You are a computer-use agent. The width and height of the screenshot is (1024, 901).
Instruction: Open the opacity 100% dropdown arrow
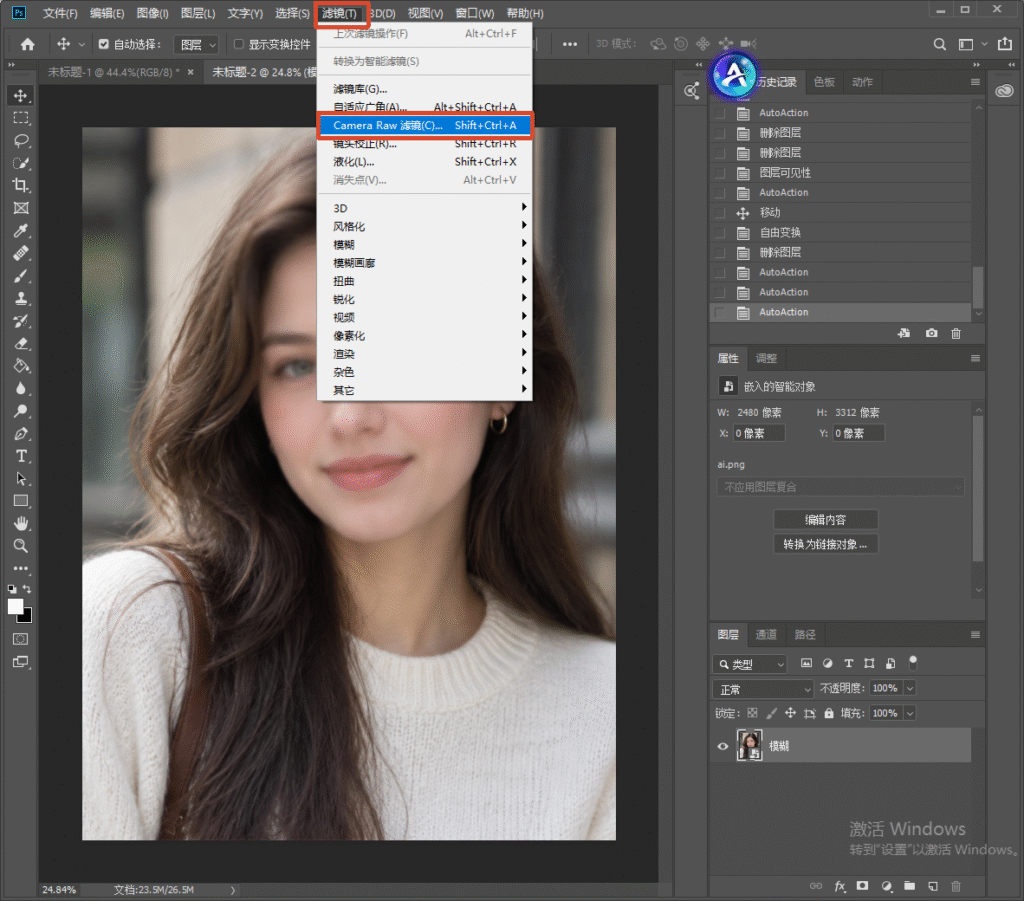click(910, 688)
